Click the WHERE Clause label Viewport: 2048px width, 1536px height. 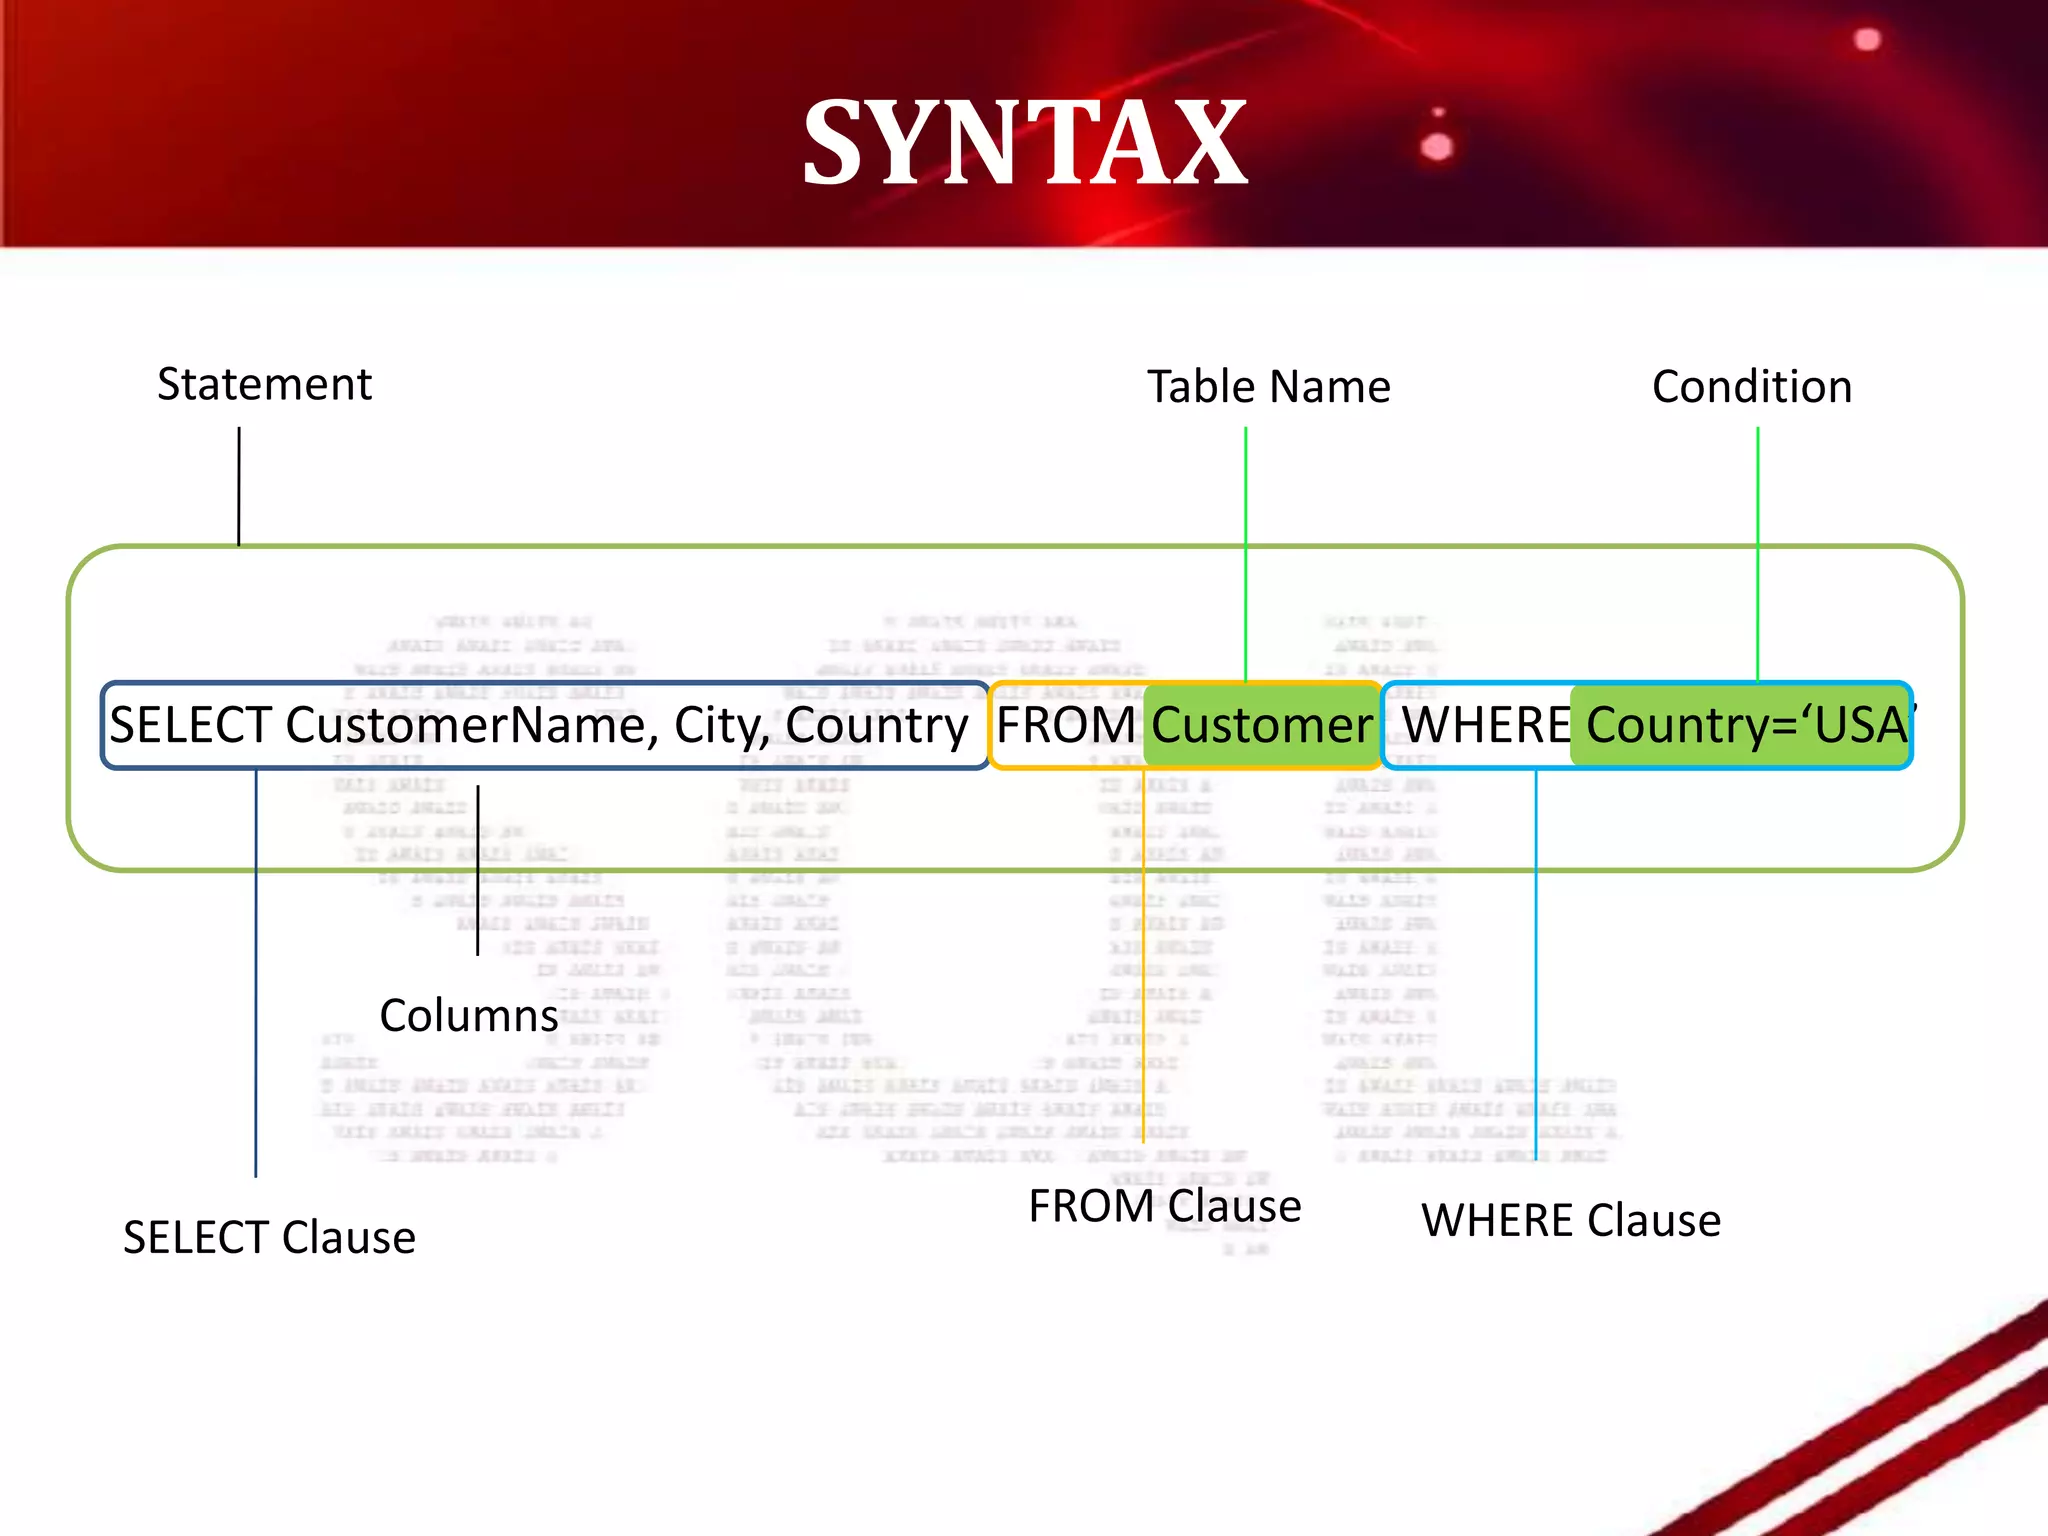[1571, 1220]
